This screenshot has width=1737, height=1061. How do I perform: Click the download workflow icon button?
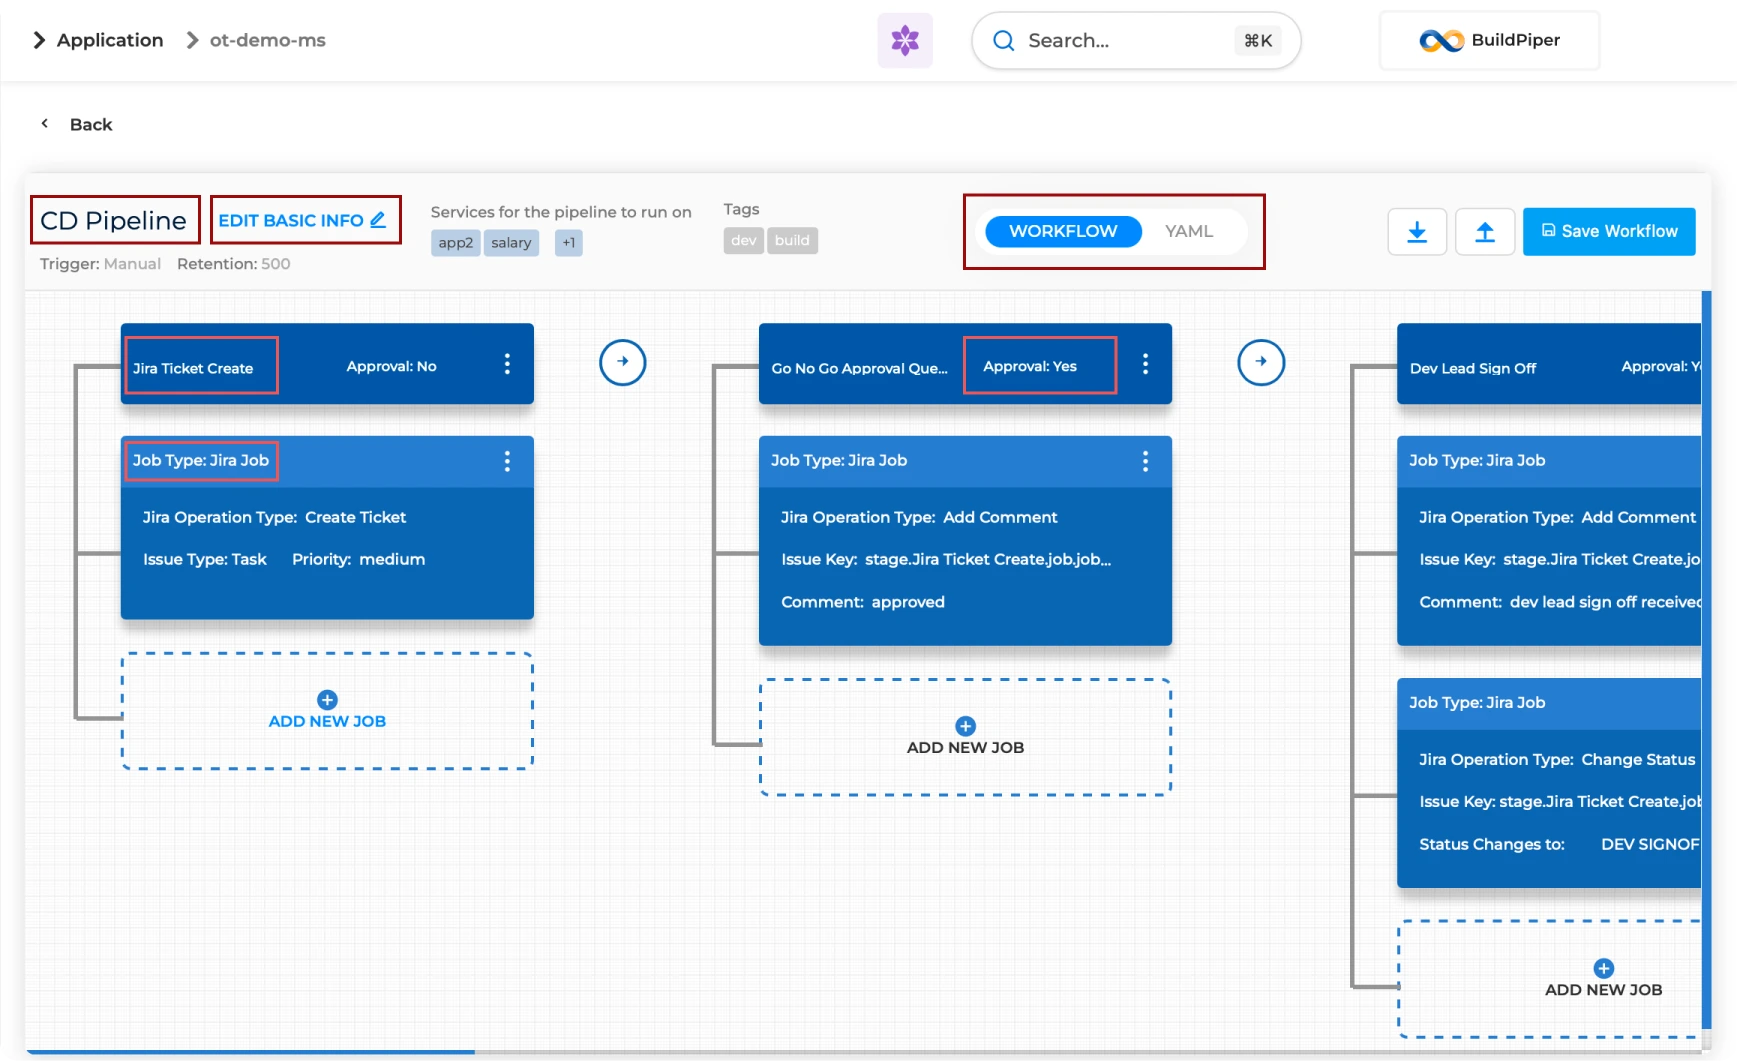coord(1417,232)
